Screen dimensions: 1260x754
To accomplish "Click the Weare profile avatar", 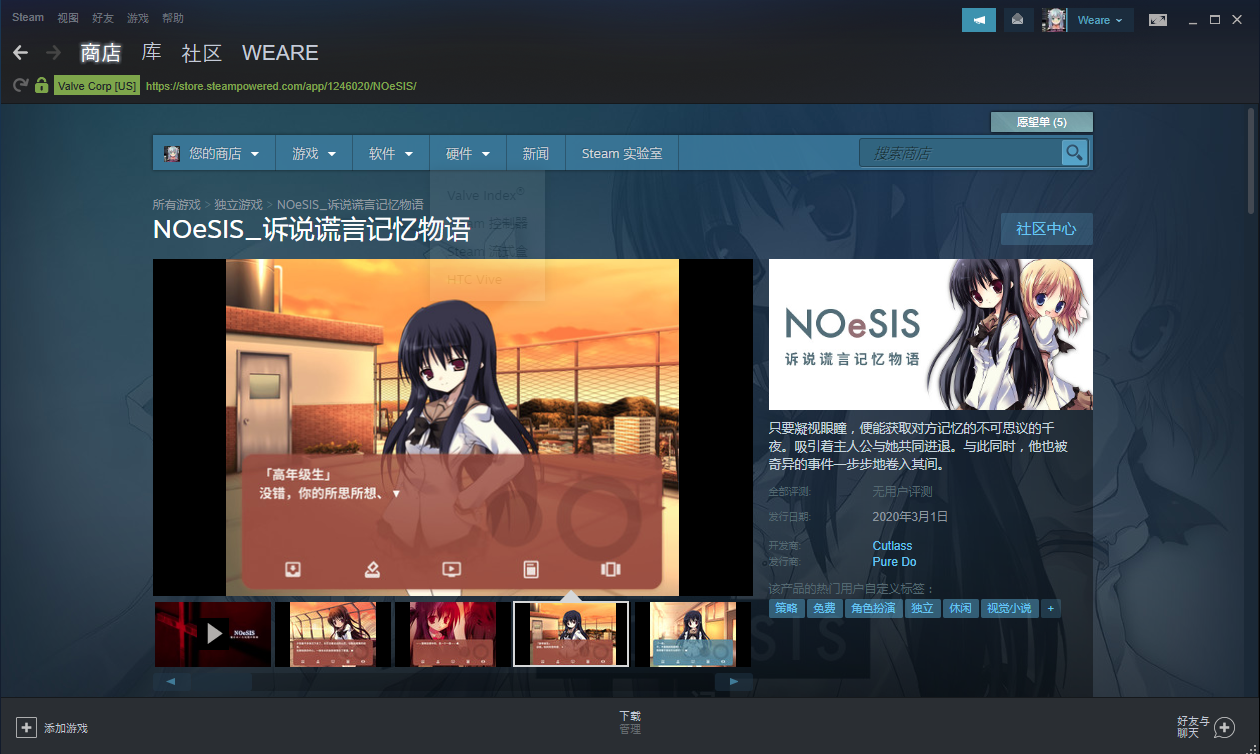I will 1055,20.
